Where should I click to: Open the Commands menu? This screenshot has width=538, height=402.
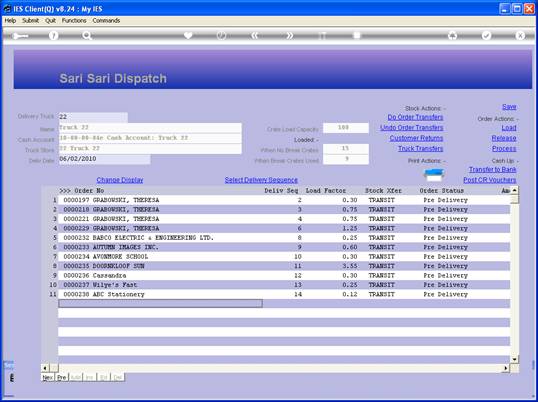coord(106,21)
